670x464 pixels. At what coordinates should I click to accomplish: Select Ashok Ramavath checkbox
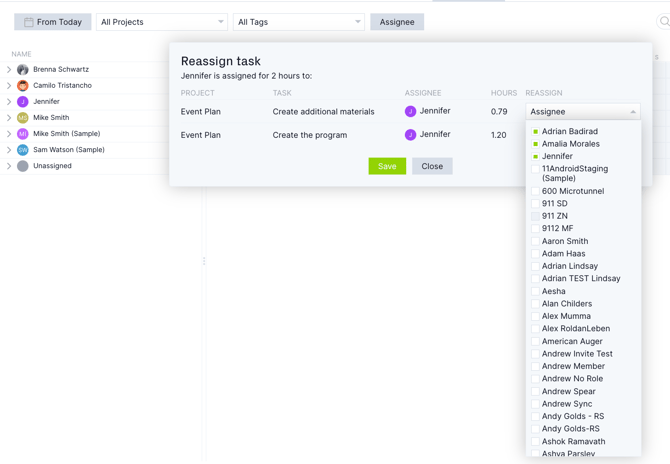click(x=535, y=441)
